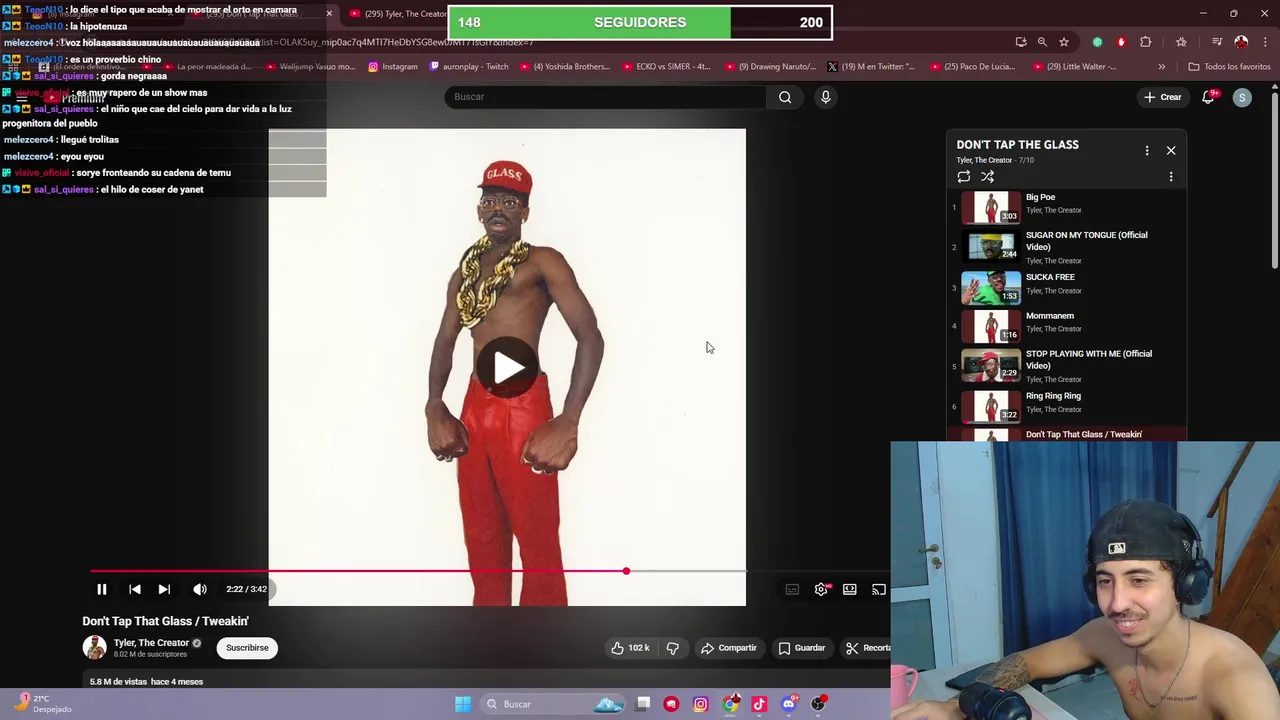
Task: Open the Yoshida Brothers bookmark
Action: [x=564, y=67]
